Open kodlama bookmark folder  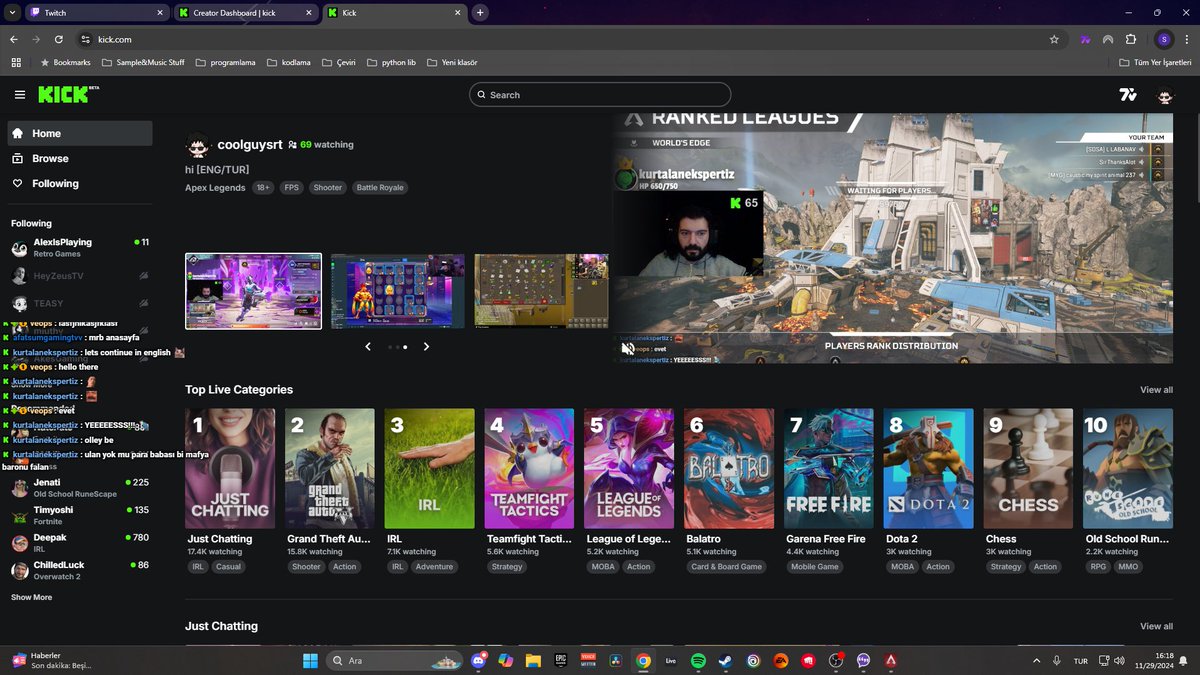[x=288, y=62]
